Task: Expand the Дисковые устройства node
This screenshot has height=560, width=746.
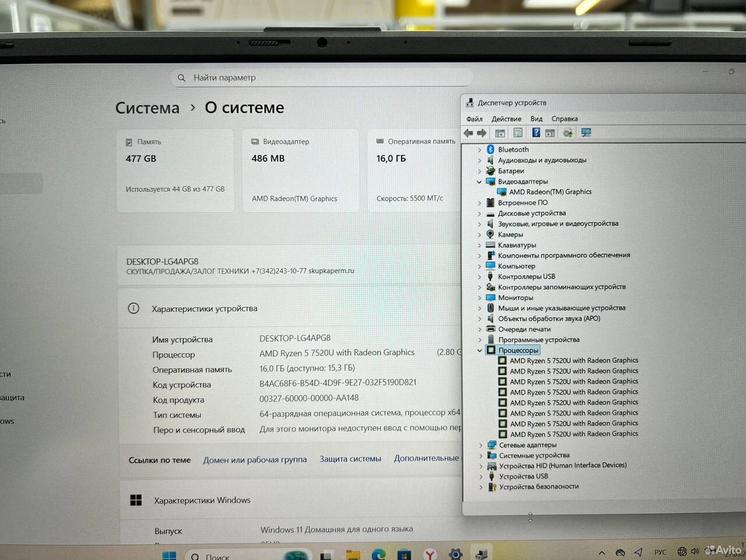Action: (x=480, y=213)
